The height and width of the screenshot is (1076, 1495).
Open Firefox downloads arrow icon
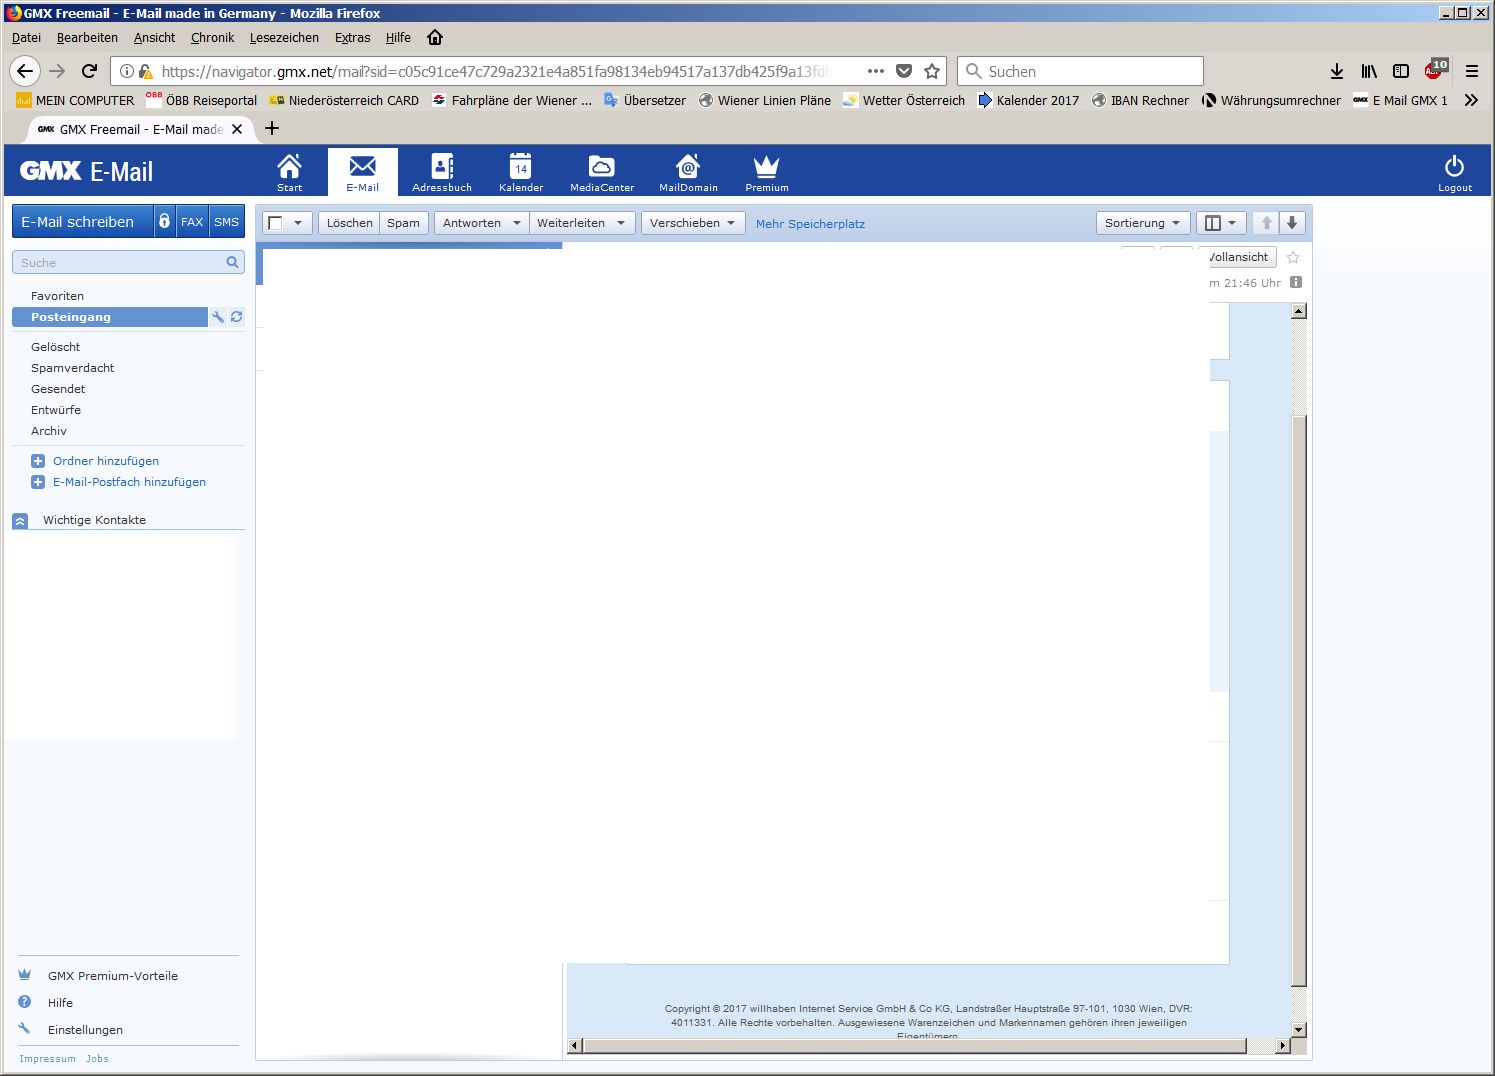coord(1337,71)
